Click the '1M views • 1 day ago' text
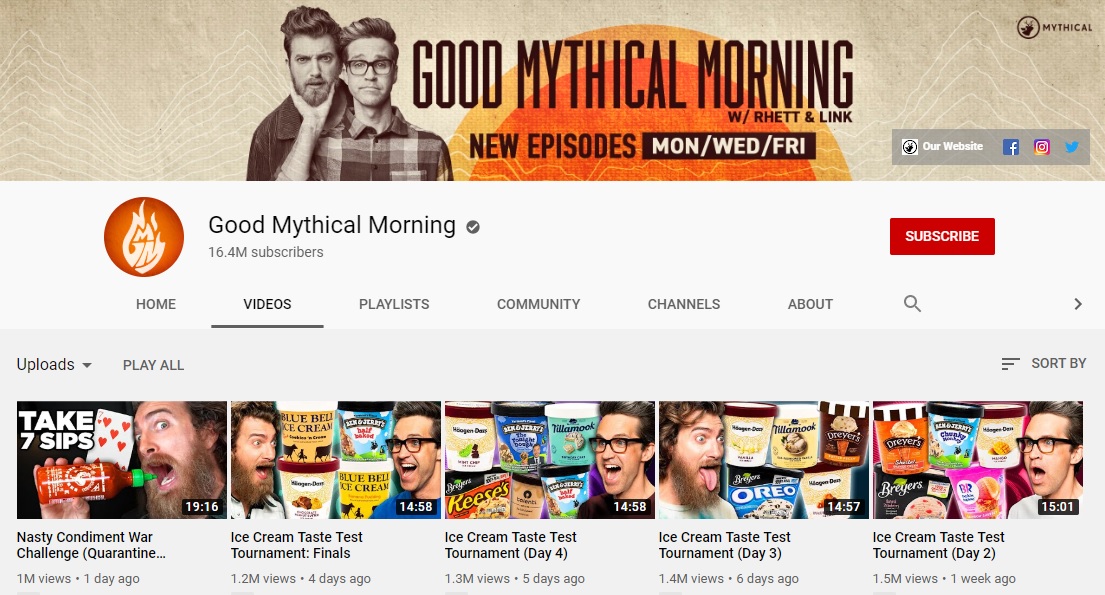 pos(78,579)
